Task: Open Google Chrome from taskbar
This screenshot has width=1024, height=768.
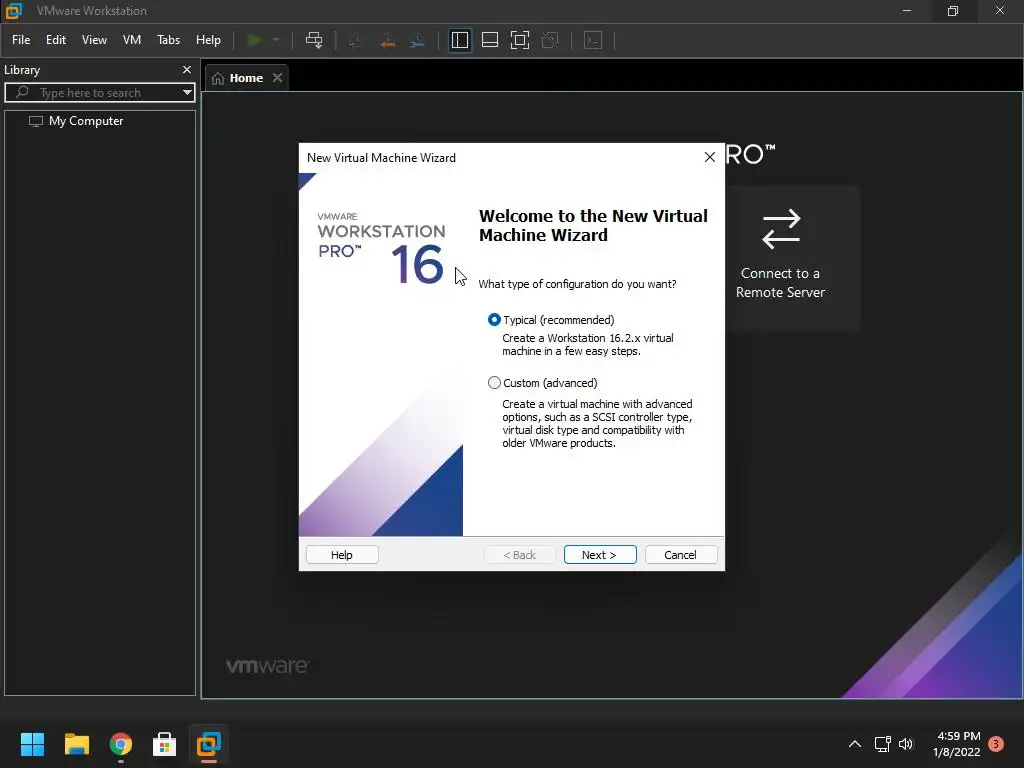Action: [x=121, y=744]
